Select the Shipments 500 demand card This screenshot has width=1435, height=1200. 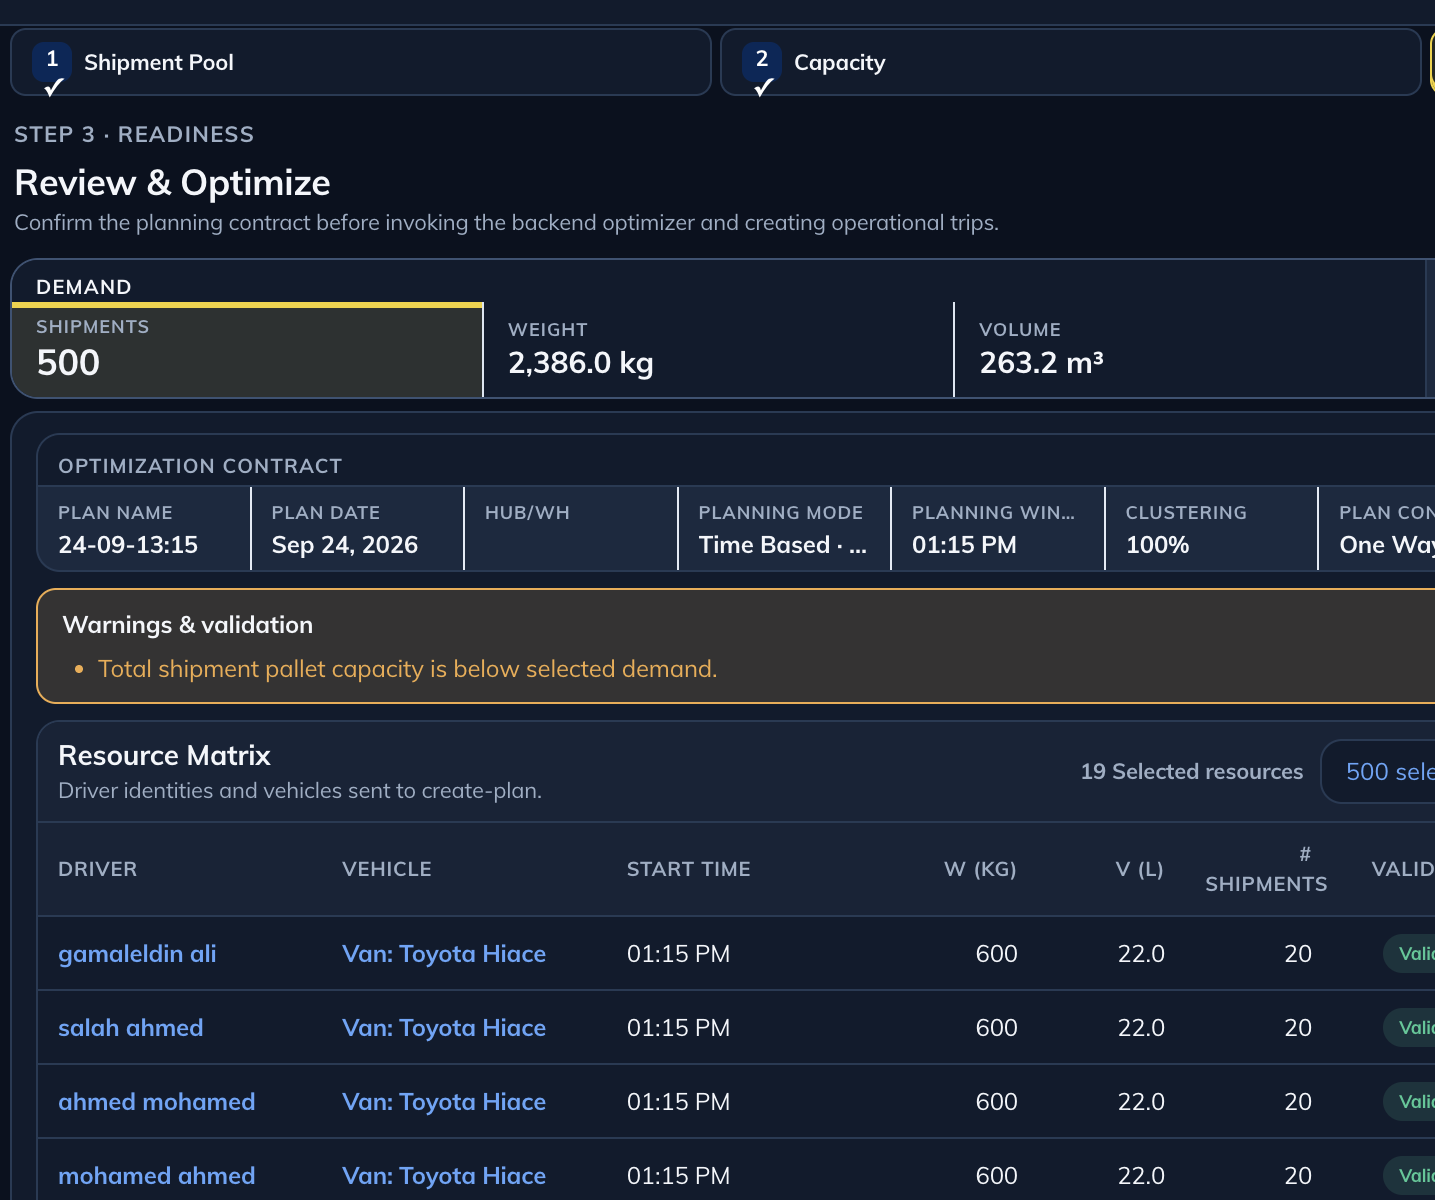point(247,350)
